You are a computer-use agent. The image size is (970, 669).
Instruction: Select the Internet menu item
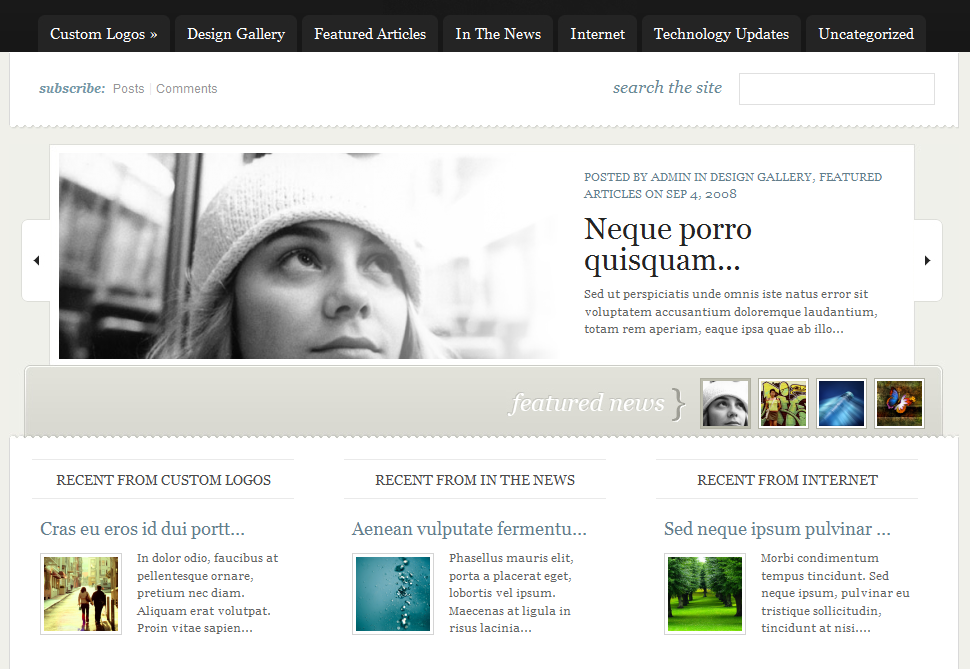click(x=598, y=34)
